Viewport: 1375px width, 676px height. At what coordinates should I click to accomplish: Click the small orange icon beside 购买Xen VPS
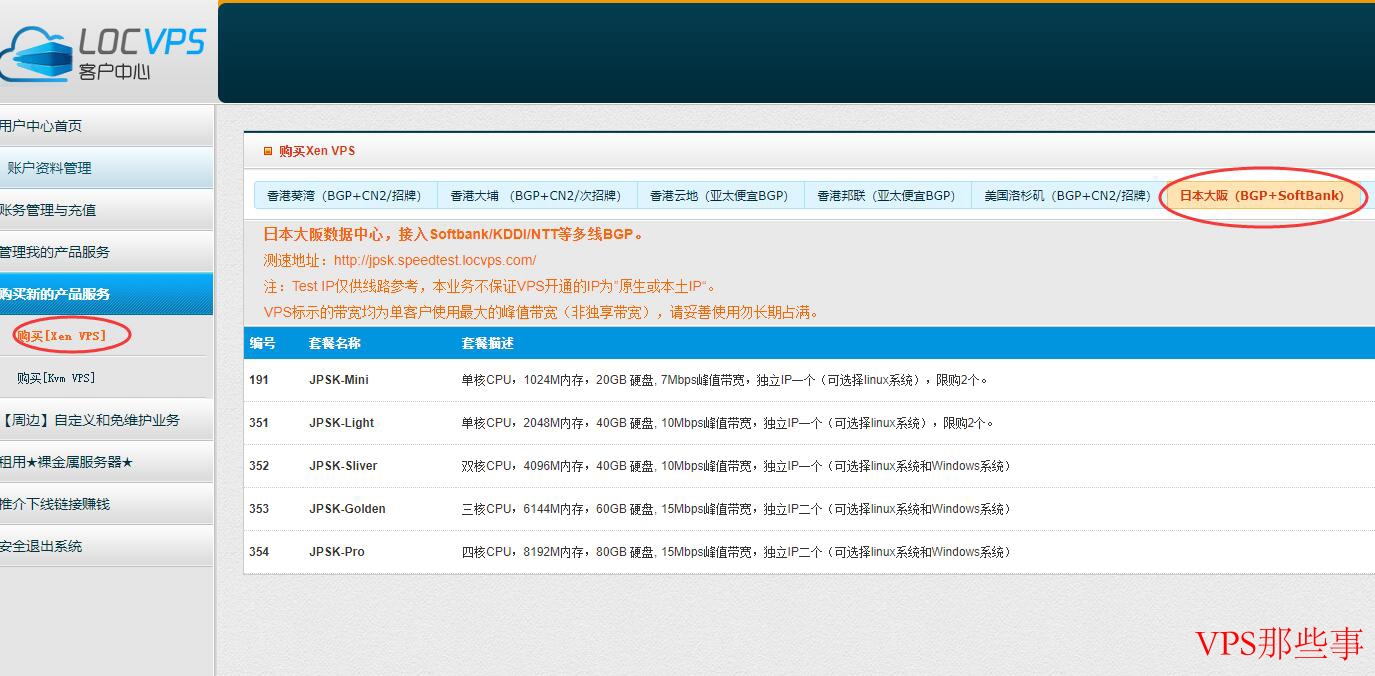click(267, 151)
